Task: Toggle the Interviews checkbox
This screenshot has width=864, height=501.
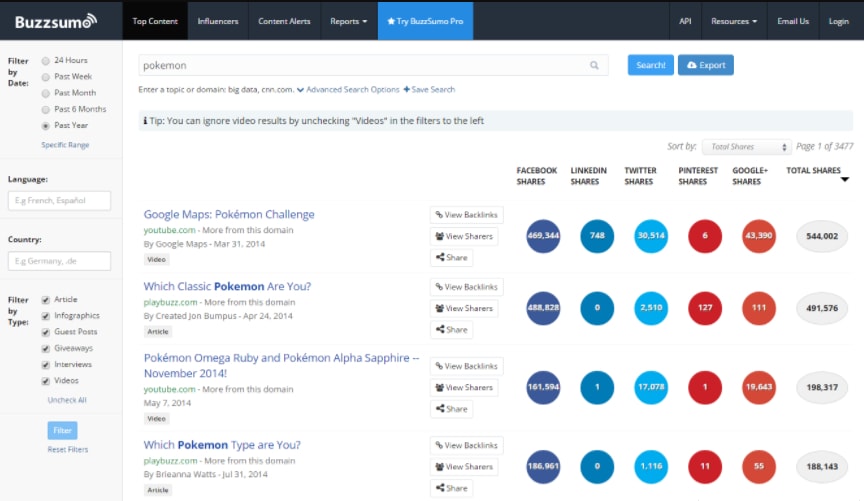Action: pos(46,365)
